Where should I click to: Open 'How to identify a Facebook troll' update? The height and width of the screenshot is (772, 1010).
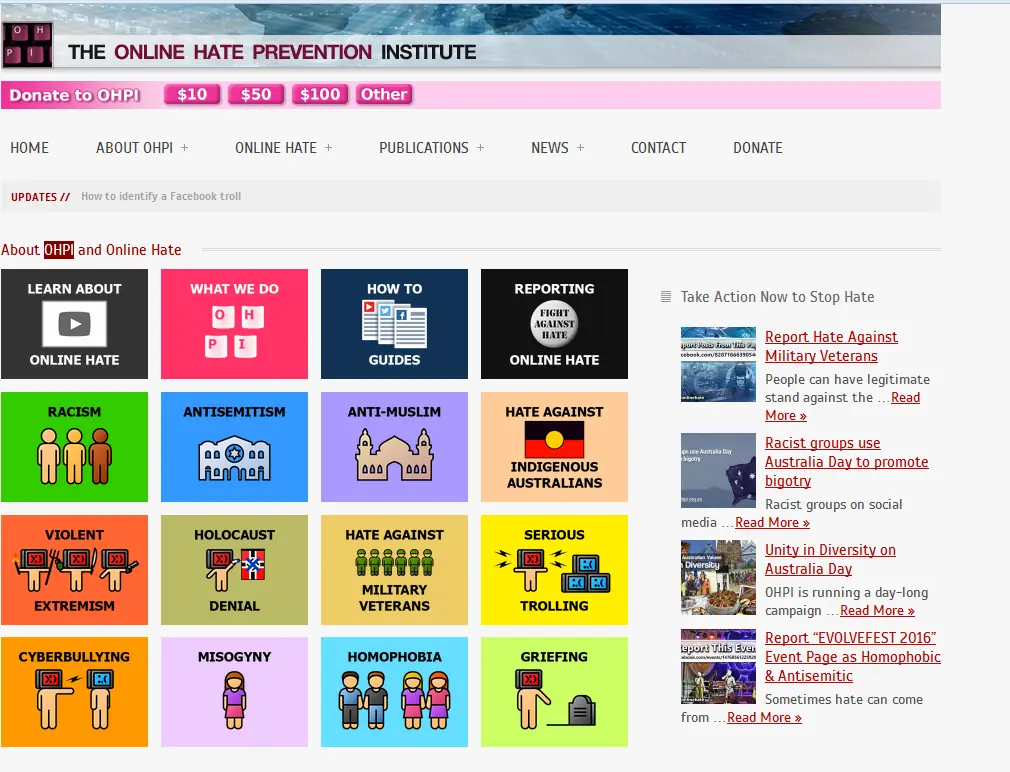(x=161, y=196)
